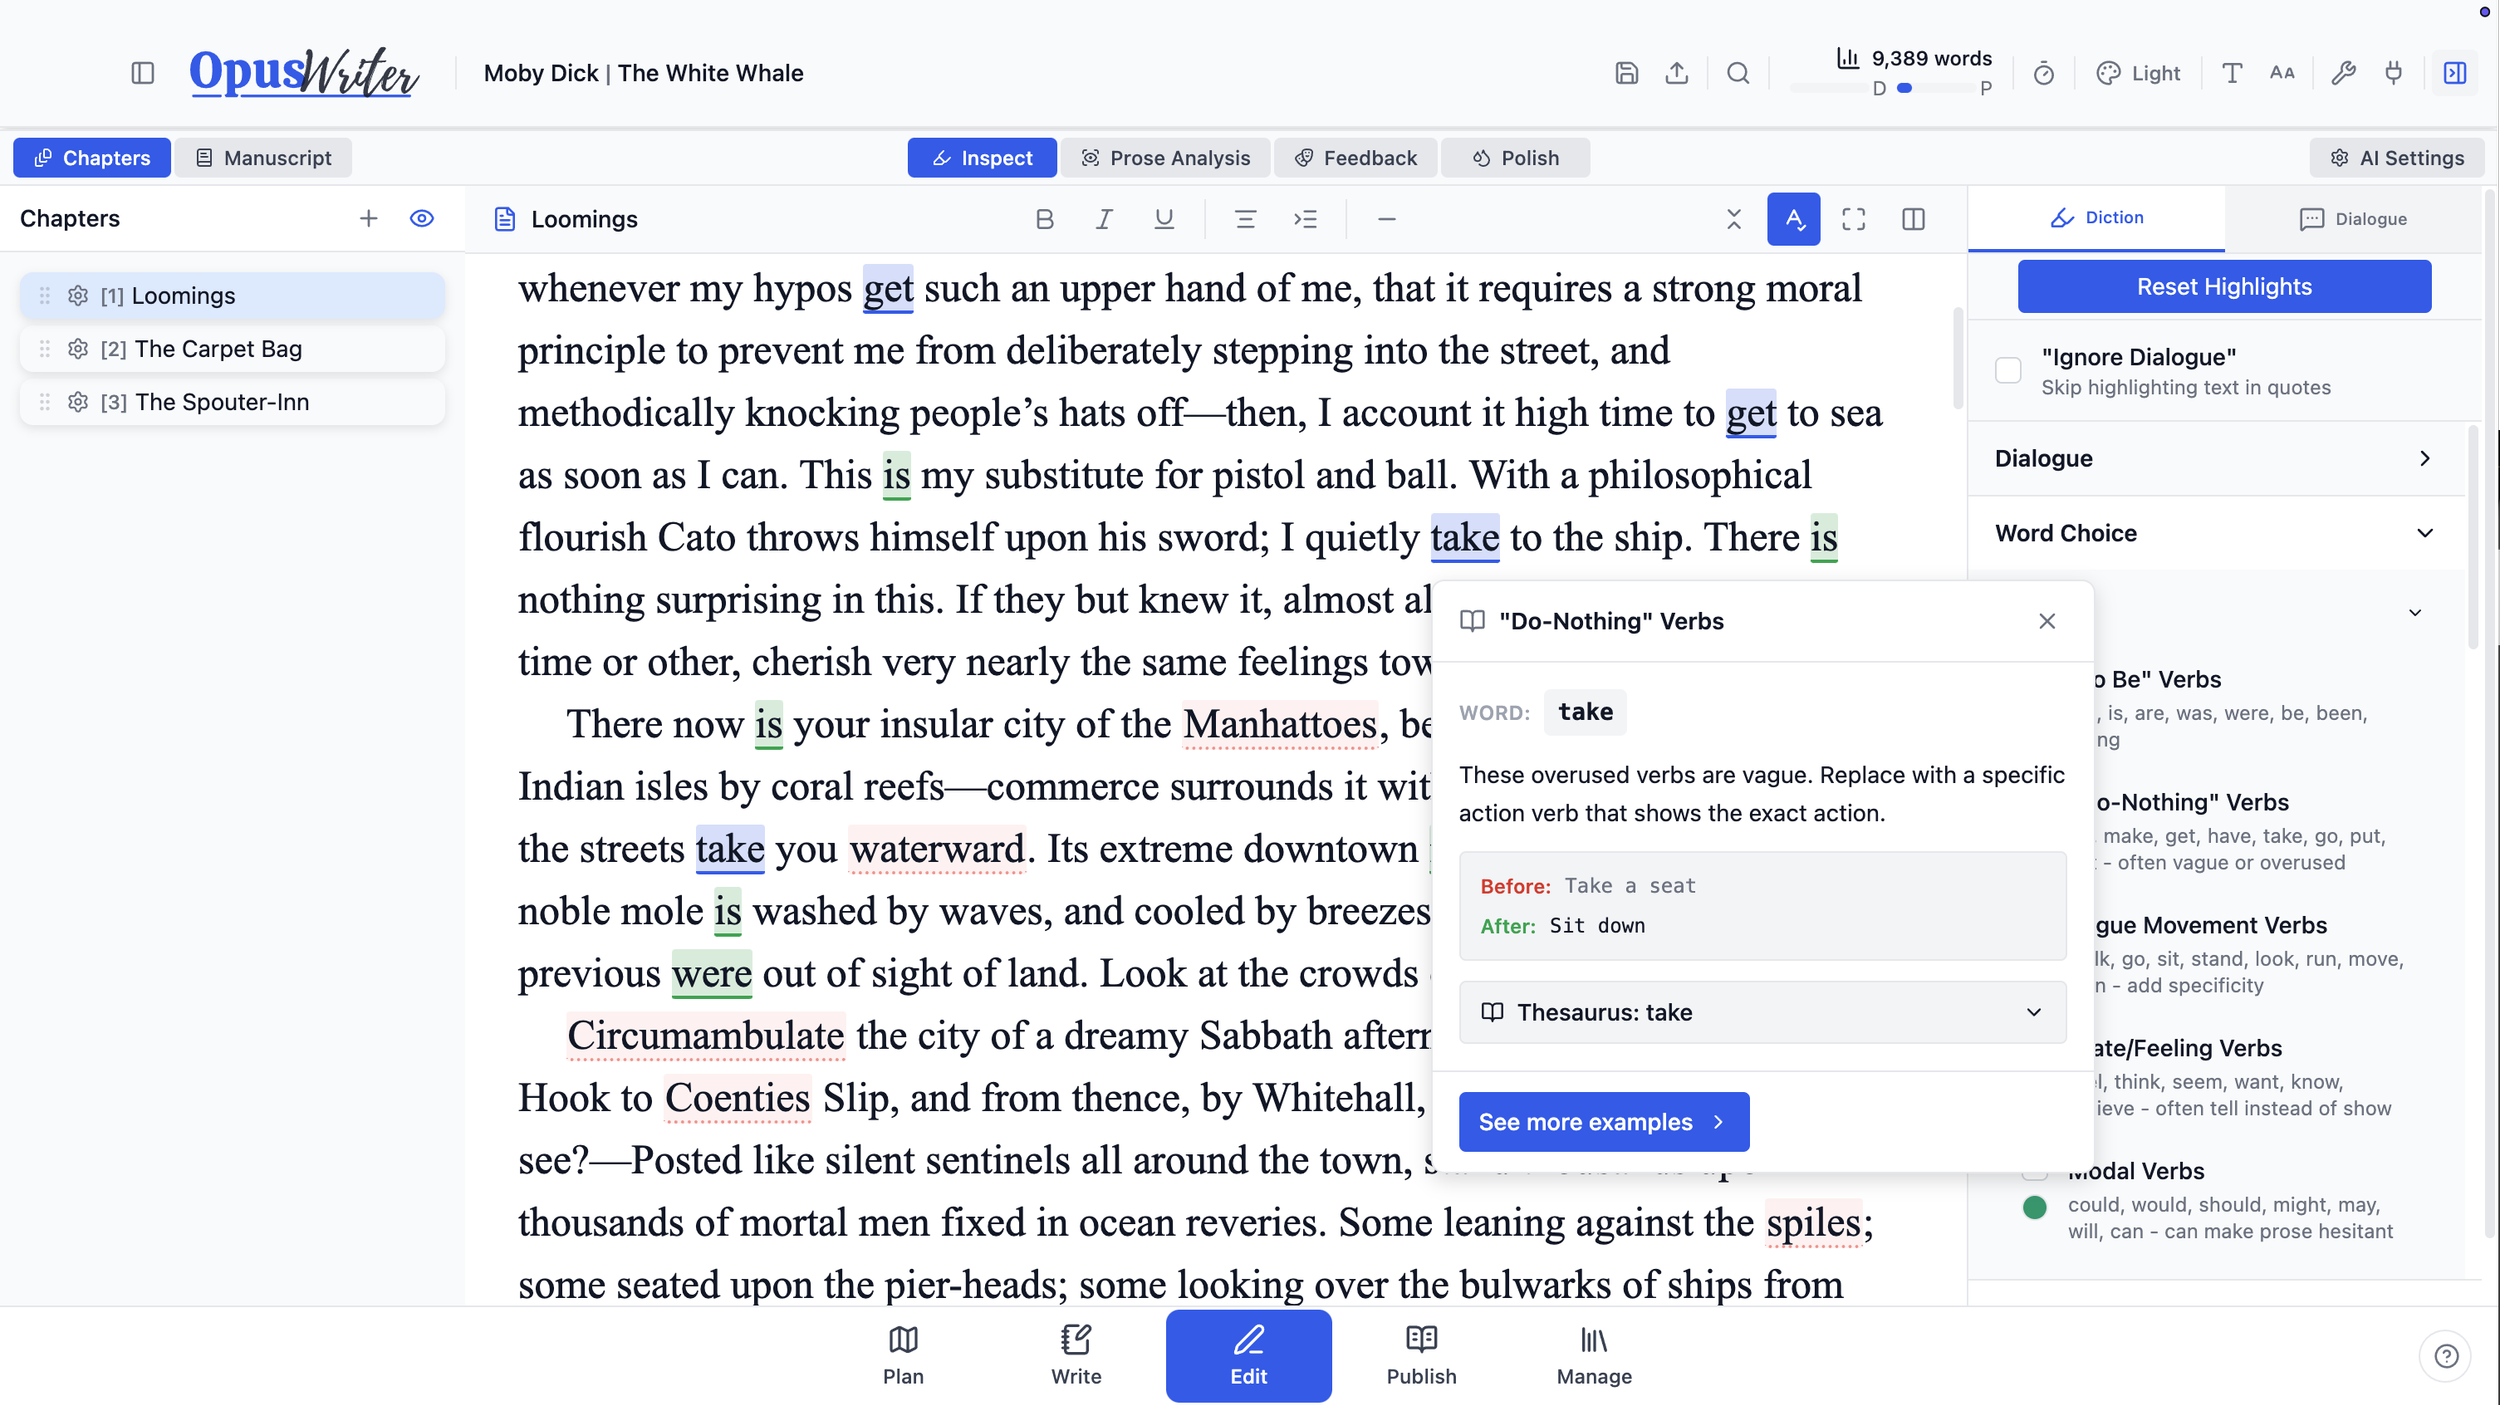Apply underline formatting in editor toolbar
The image size is (2500, 1405).
click(1164, 219)
